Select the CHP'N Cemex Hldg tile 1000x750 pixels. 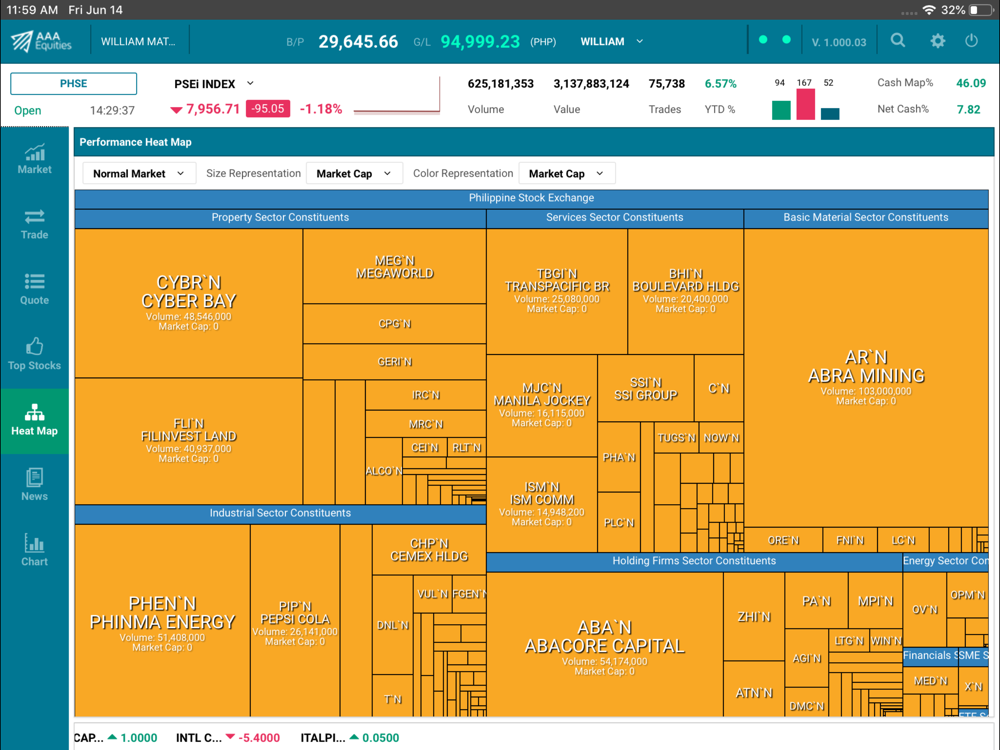(x=429, y=549)
